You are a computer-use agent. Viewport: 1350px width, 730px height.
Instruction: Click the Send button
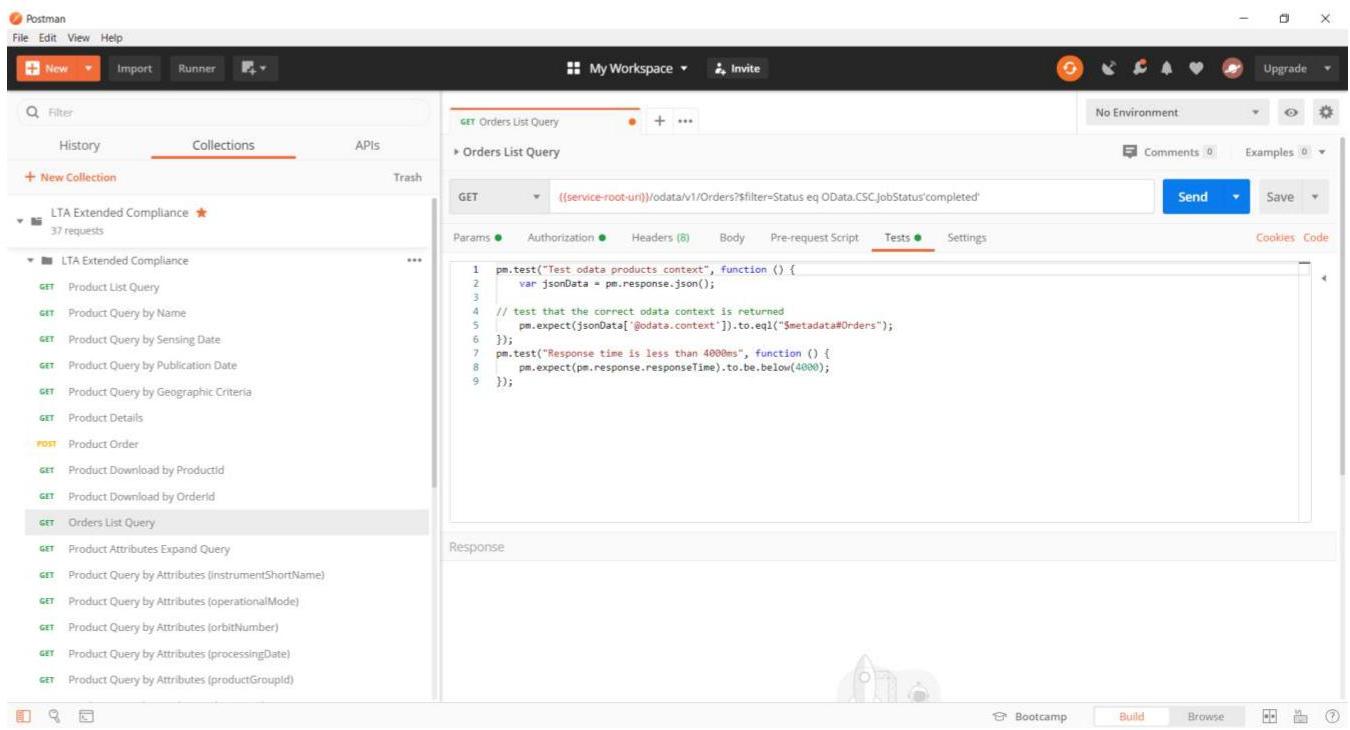click(1195, 197)
